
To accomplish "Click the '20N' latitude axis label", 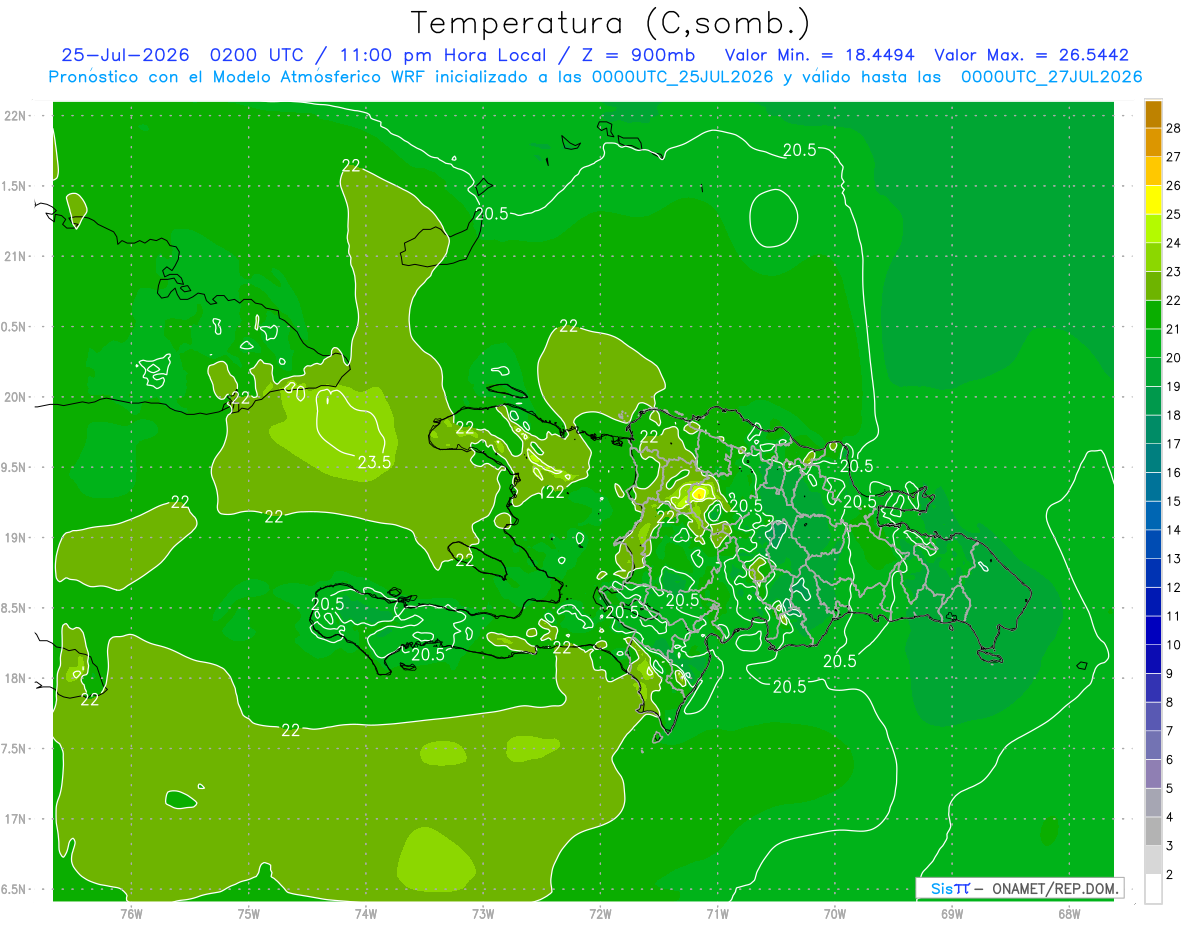I will tap(14, 397).
